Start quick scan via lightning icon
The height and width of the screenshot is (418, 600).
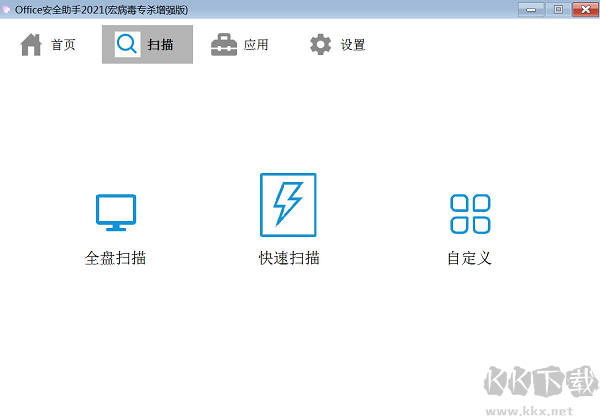[x=288, y=205]
